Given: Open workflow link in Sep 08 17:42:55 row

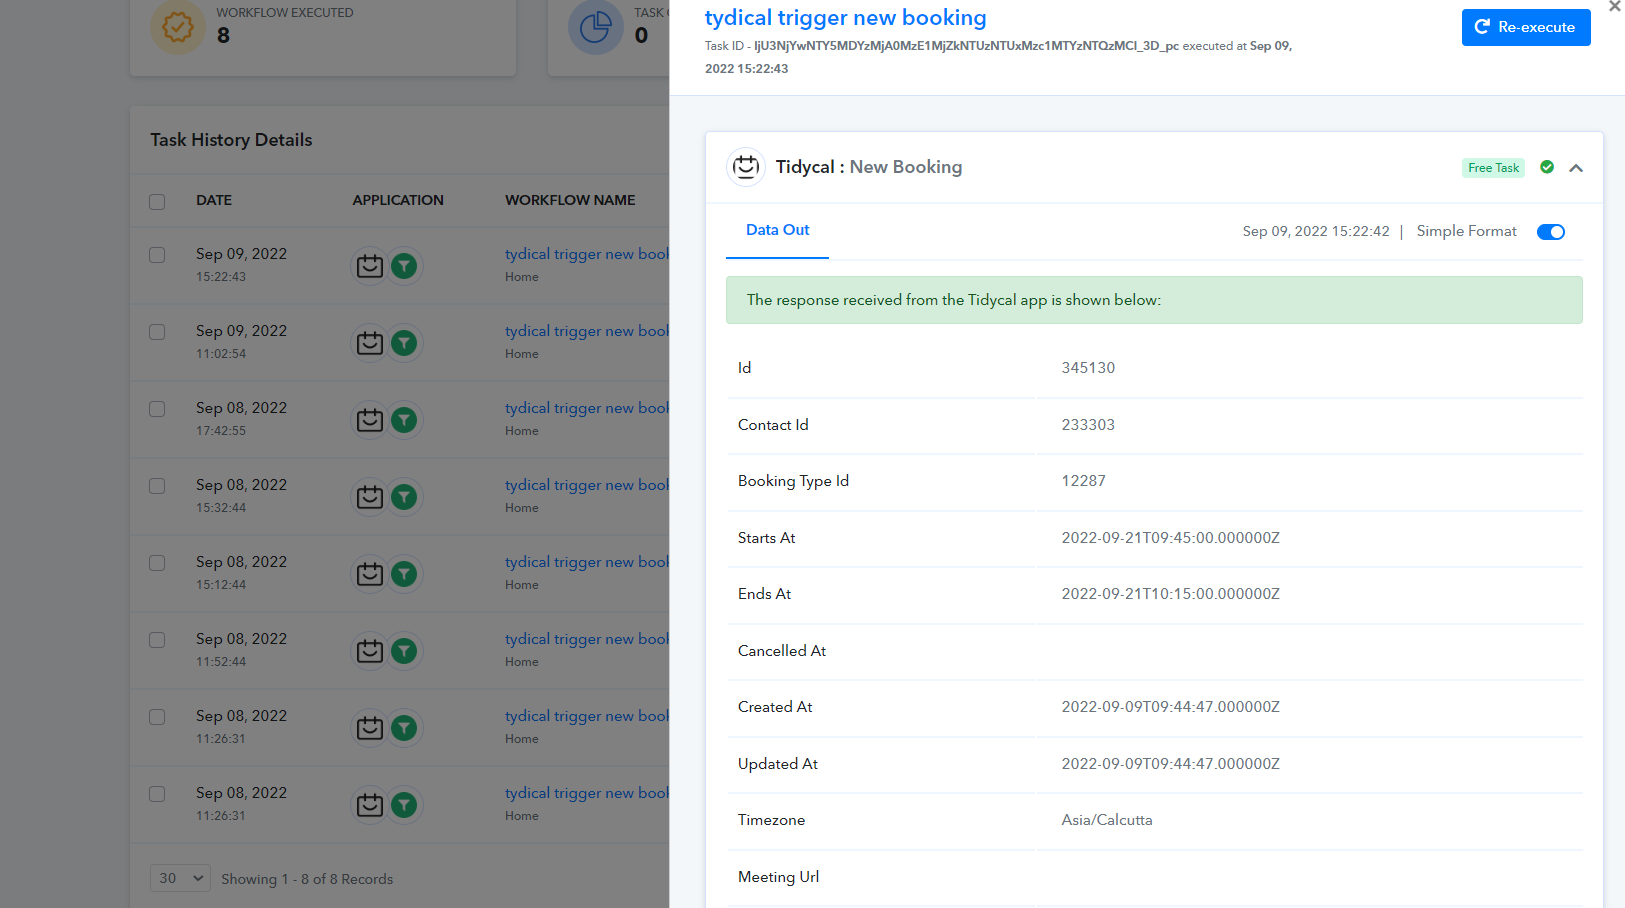Looking at the screenshot, I should (587, 408).
